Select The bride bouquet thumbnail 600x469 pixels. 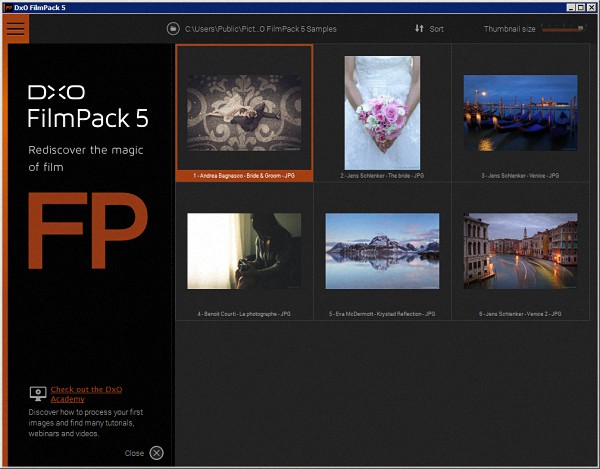(382, 113)
